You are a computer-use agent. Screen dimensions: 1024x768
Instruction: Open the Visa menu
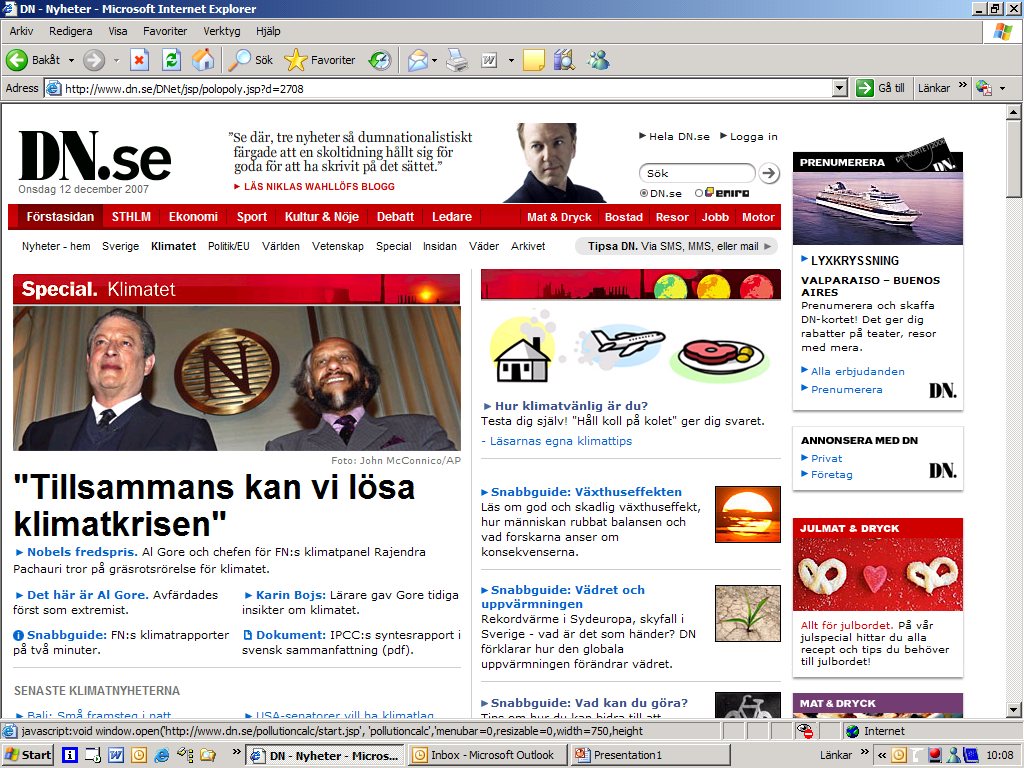(x=118, y=31)
